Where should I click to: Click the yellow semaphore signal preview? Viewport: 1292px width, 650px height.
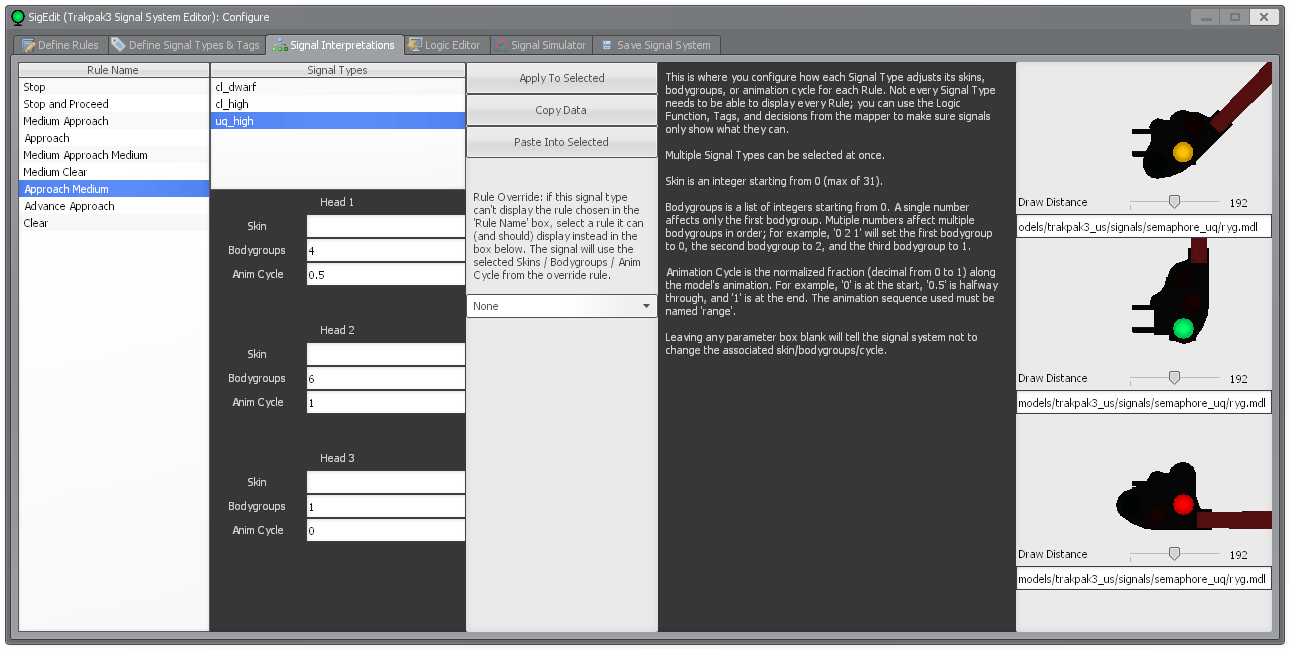1144,127
